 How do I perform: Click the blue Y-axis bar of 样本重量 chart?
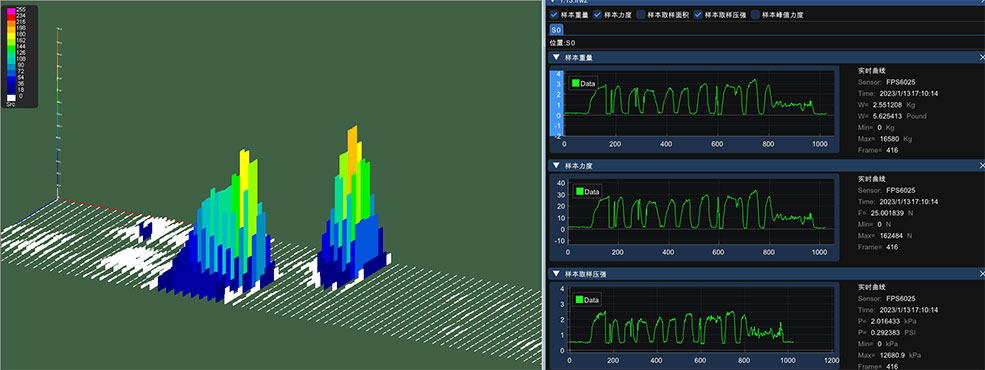pyautogui.click(x=556, y=103)
